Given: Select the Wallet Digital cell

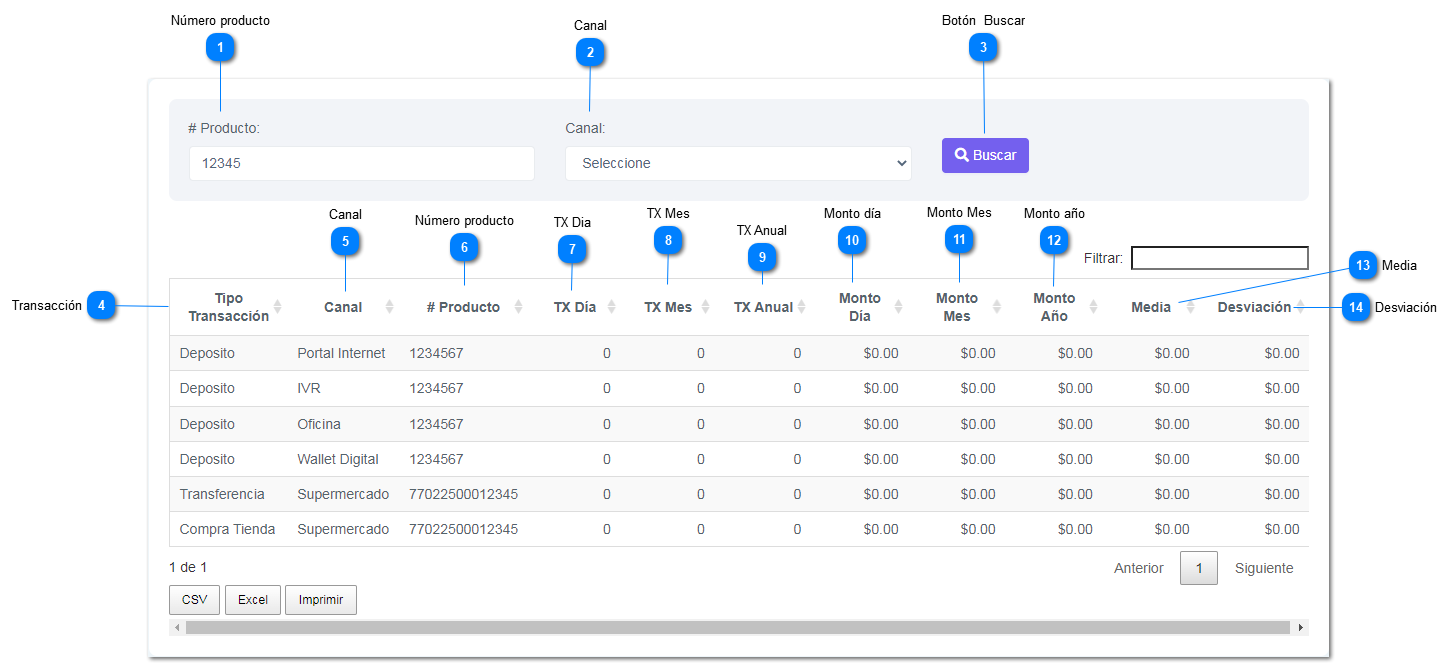Looking at the screenshot, I should point(338,459).
